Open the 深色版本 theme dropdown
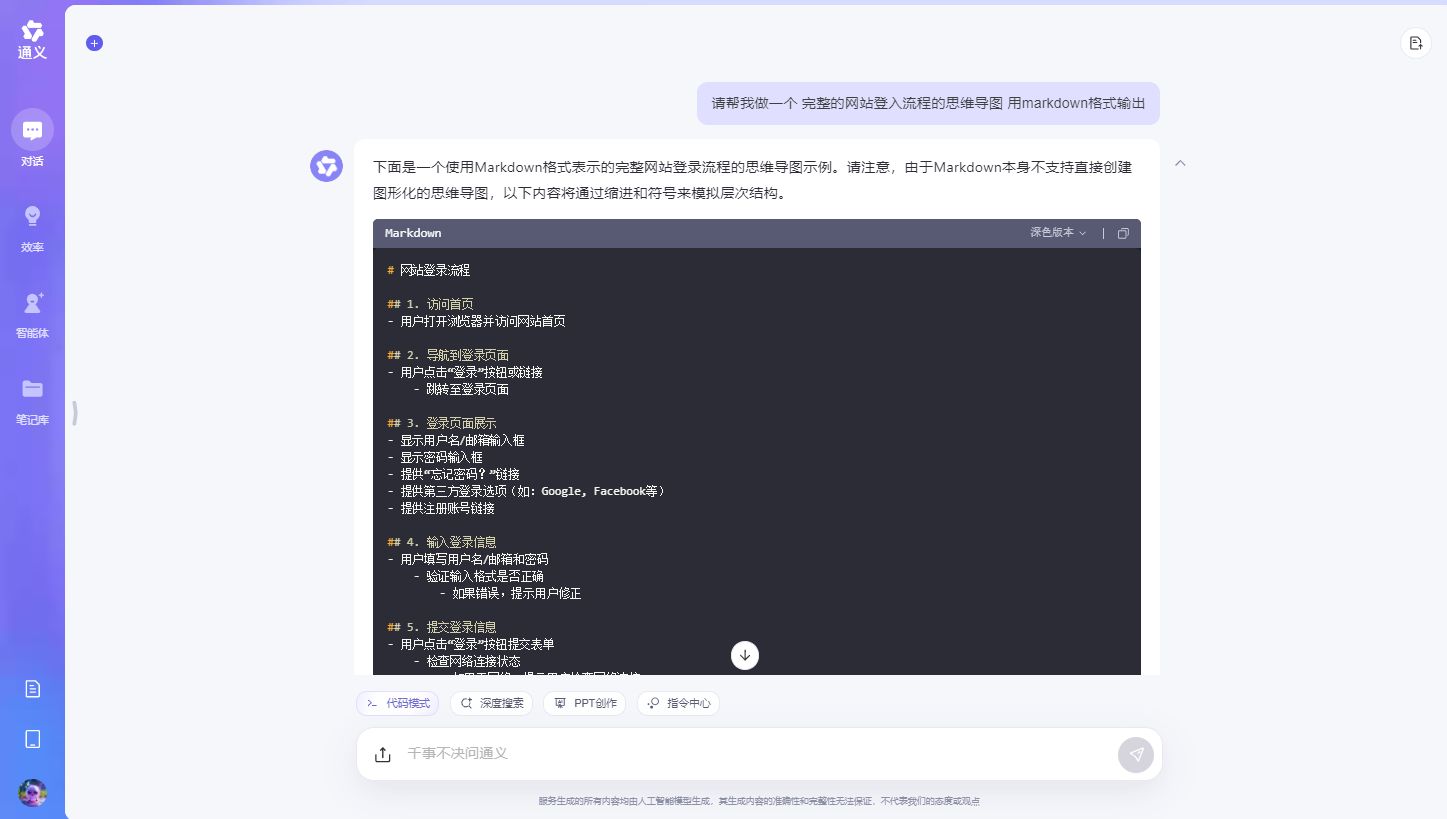The image size is (1447, 819). click(x=1058, y=232)
